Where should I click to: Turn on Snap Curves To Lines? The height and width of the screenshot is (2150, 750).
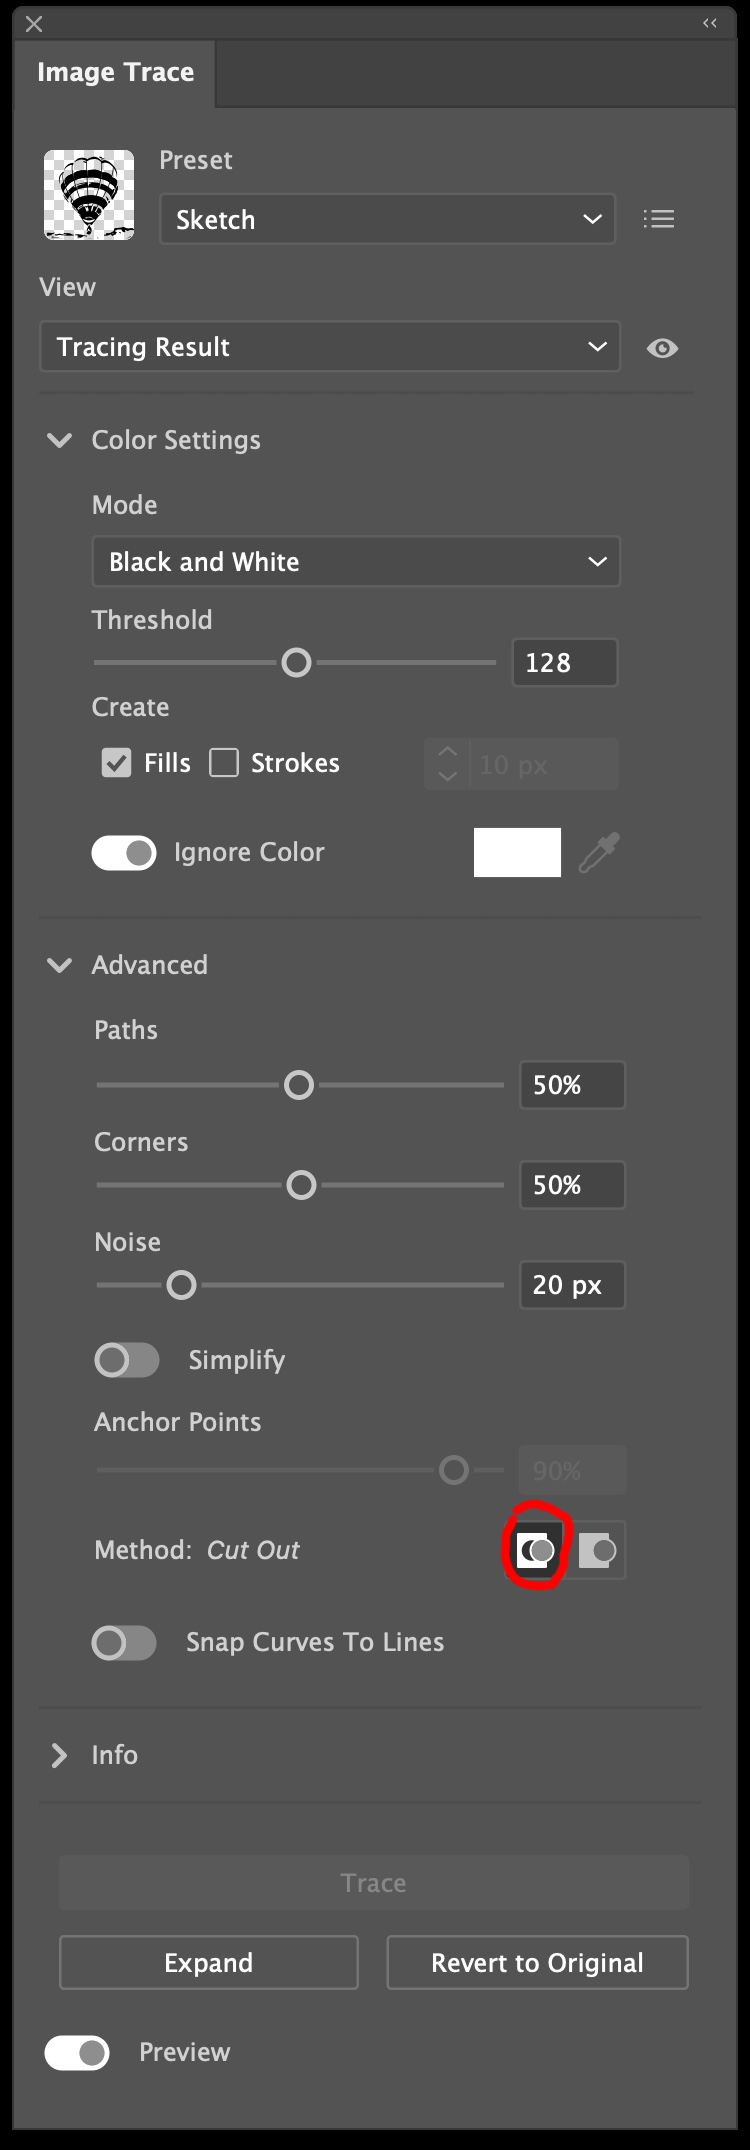pyautogui.click(x=123, y=1642)
